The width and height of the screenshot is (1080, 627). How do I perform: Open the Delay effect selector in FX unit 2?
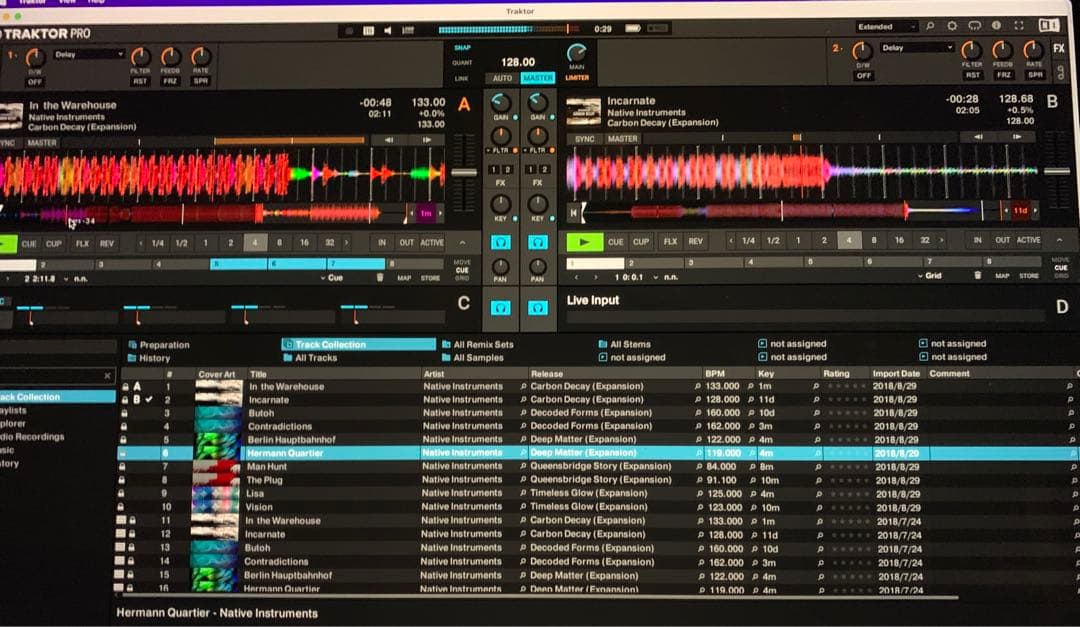[x=913, y=46]
